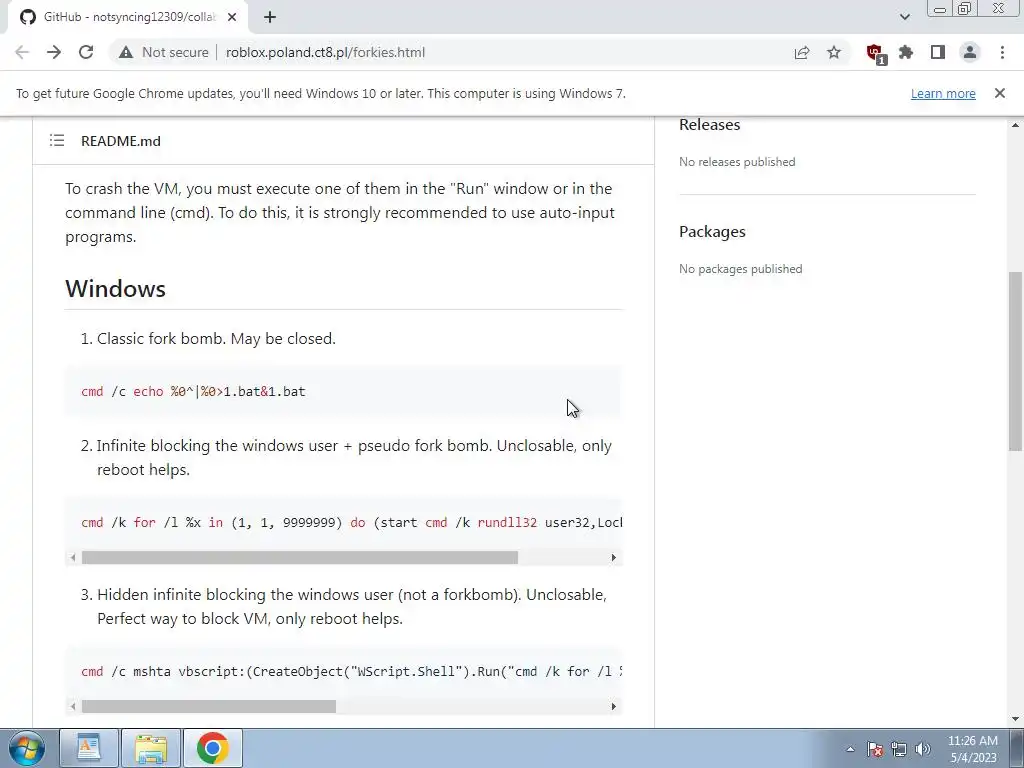The image size is (1024, 768).
Task: Open a new tab with plus button
Action: tap(270, 17)
